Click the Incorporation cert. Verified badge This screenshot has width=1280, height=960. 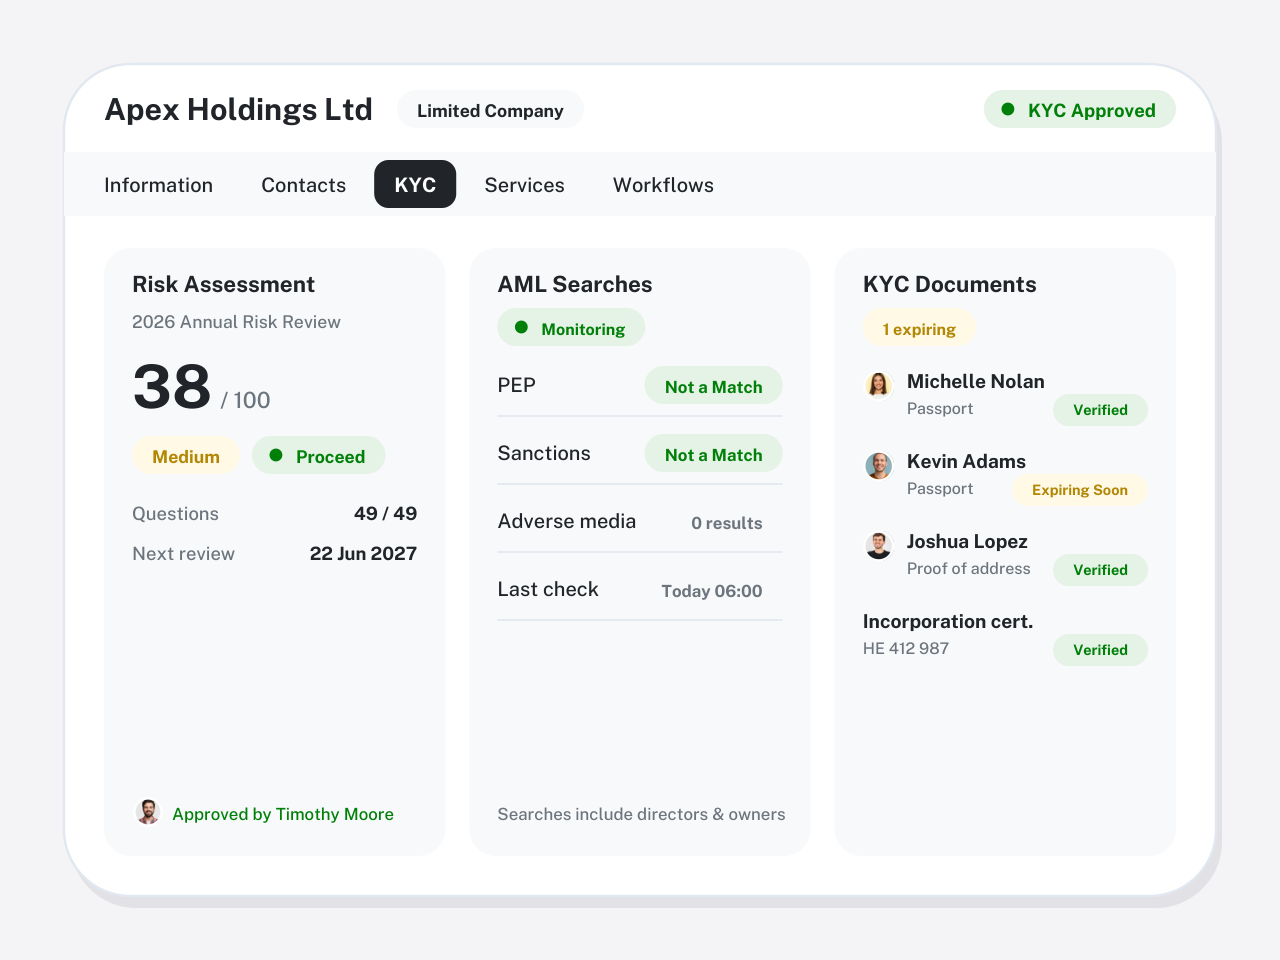click(1100, 650)
